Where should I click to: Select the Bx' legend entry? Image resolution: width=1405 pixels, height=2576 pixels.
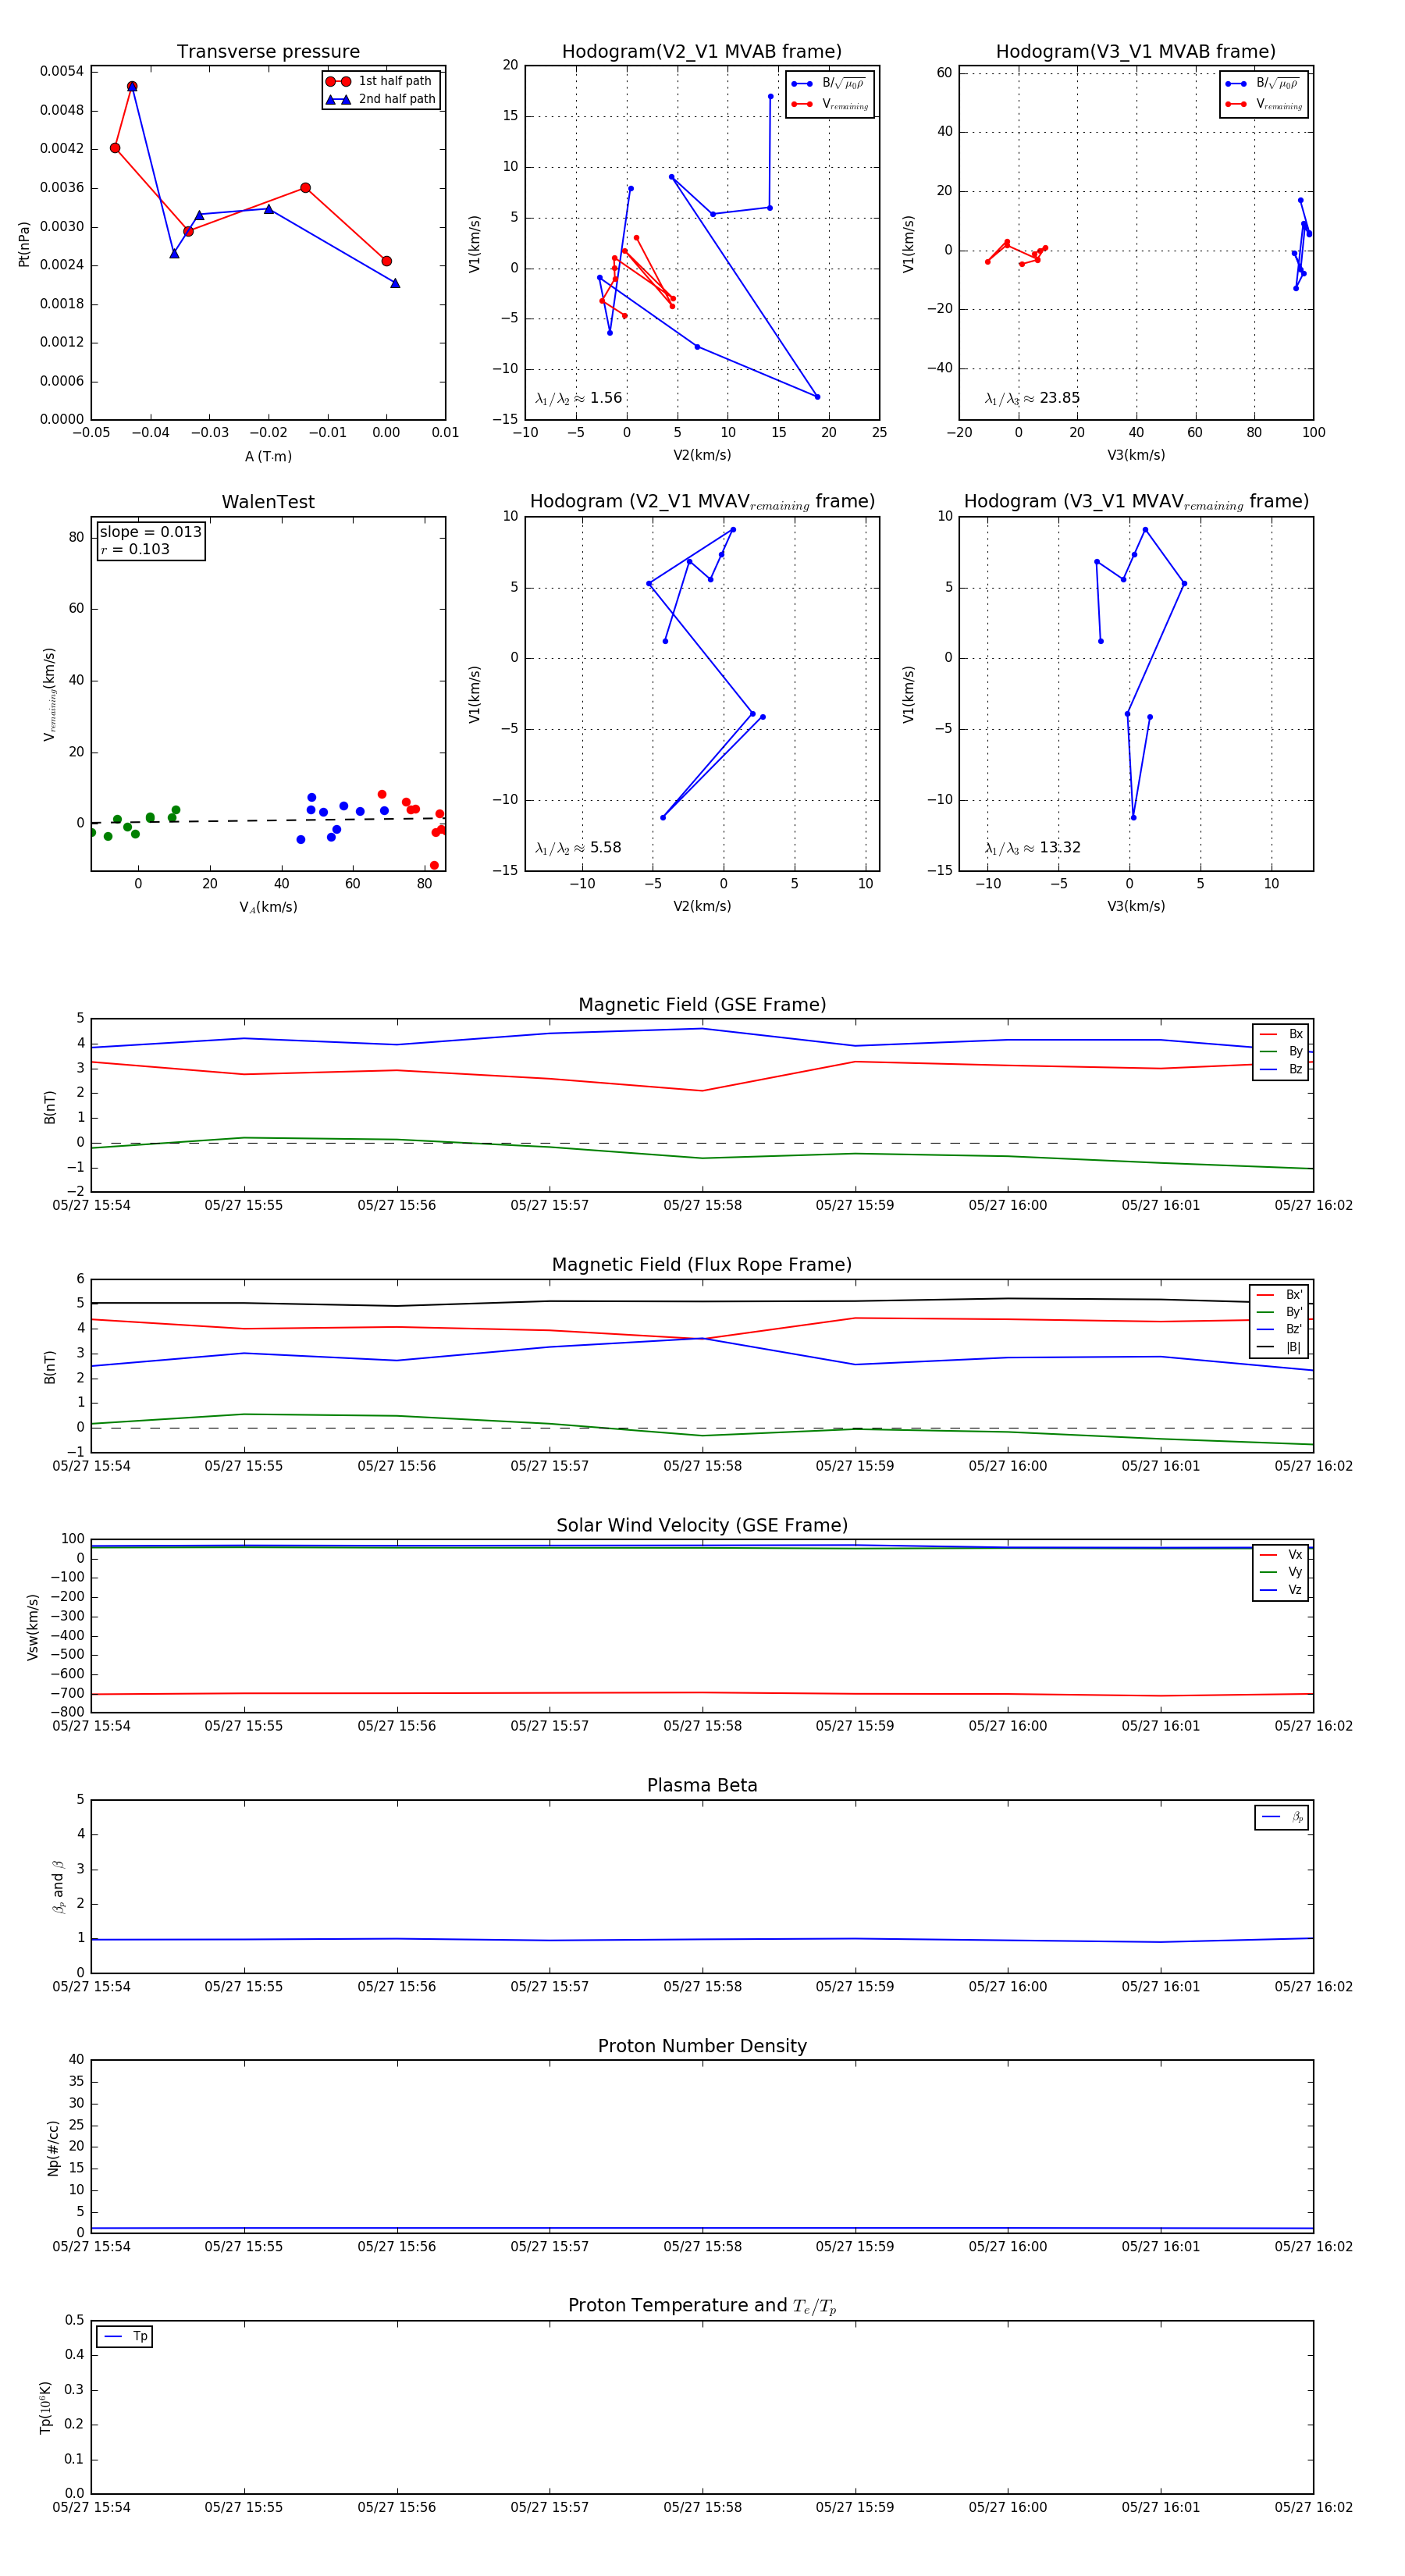pyautogui.click(x=1279, y=1295)
